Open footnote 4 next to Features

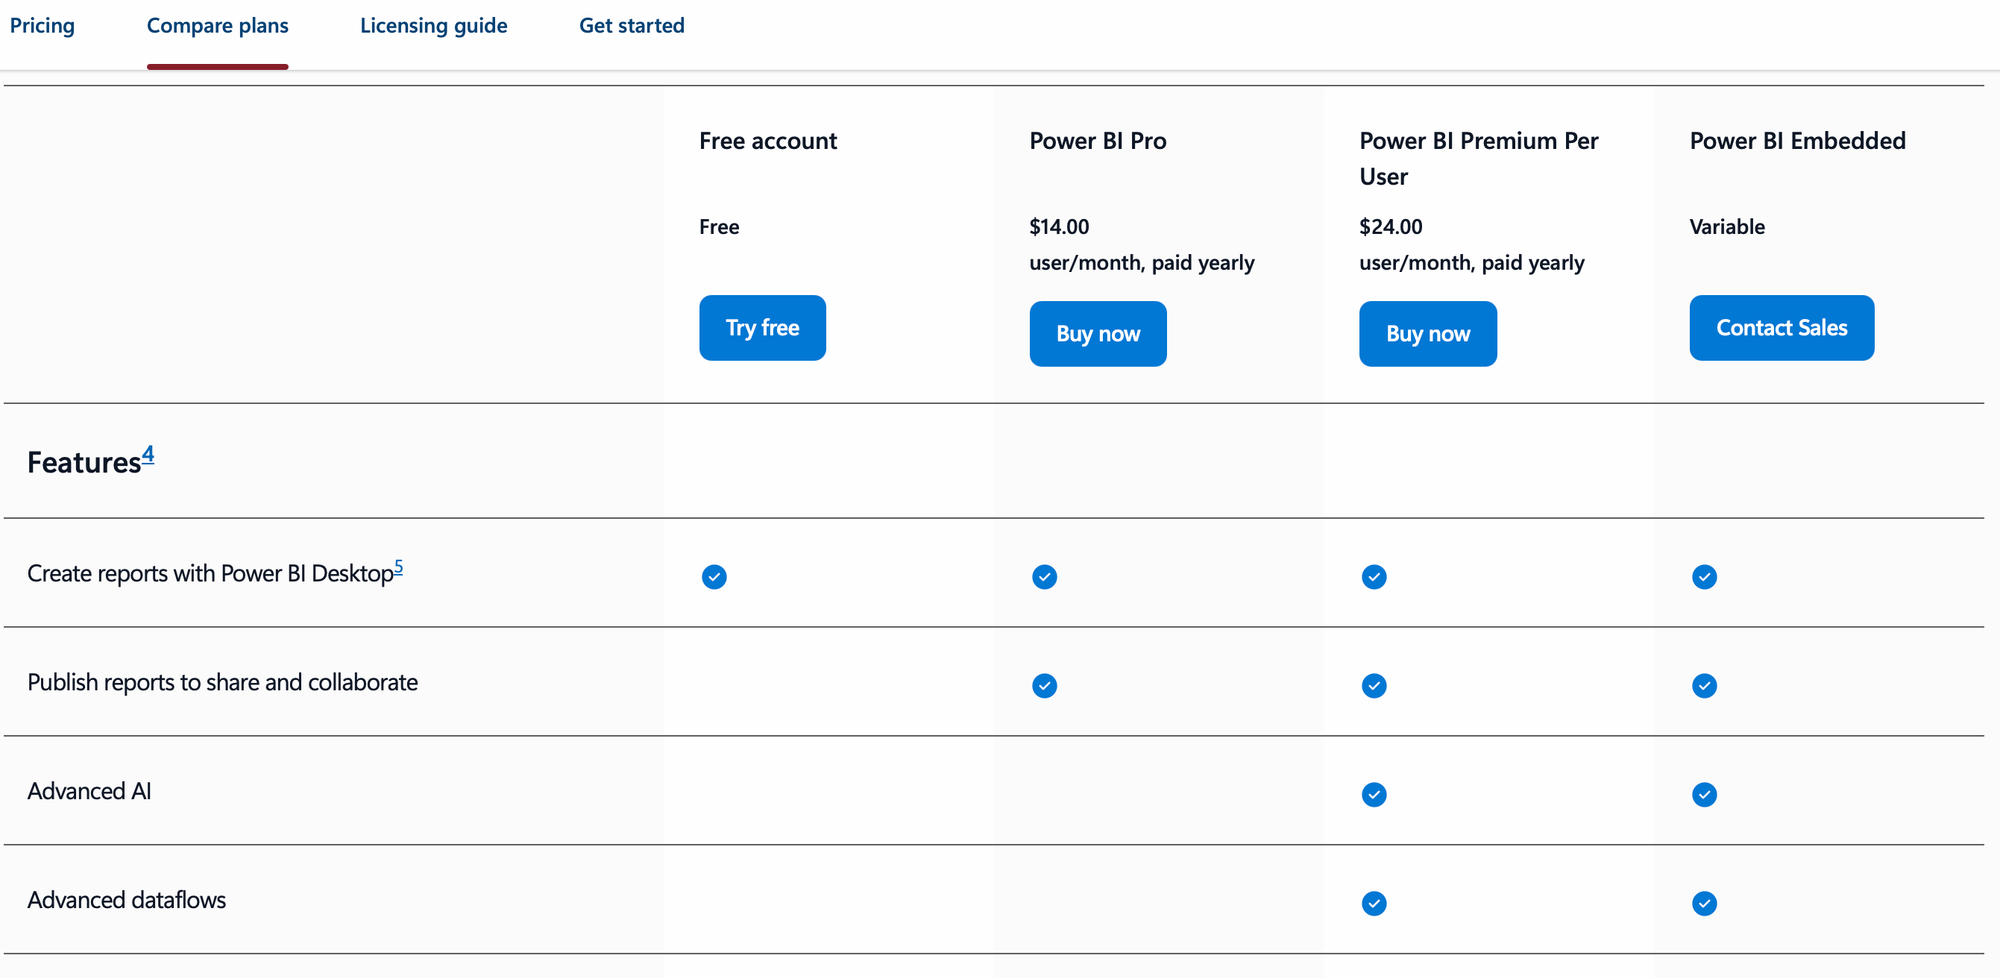click(148, 455)
